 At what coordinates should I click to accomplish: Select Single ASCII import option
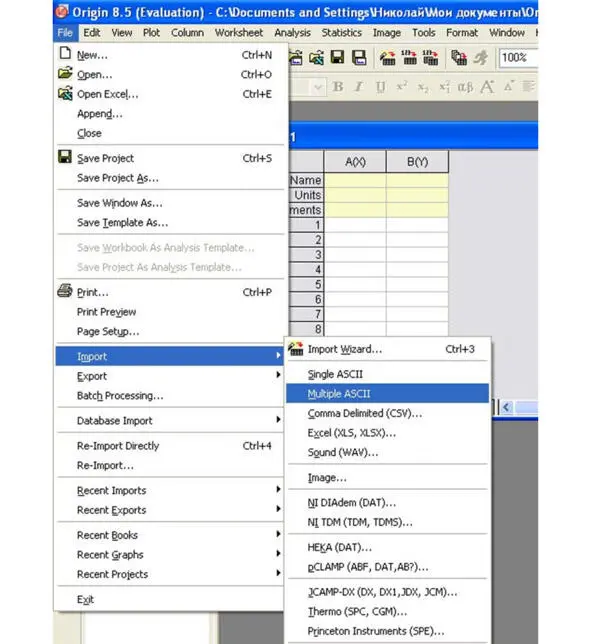tap(387, 374)
